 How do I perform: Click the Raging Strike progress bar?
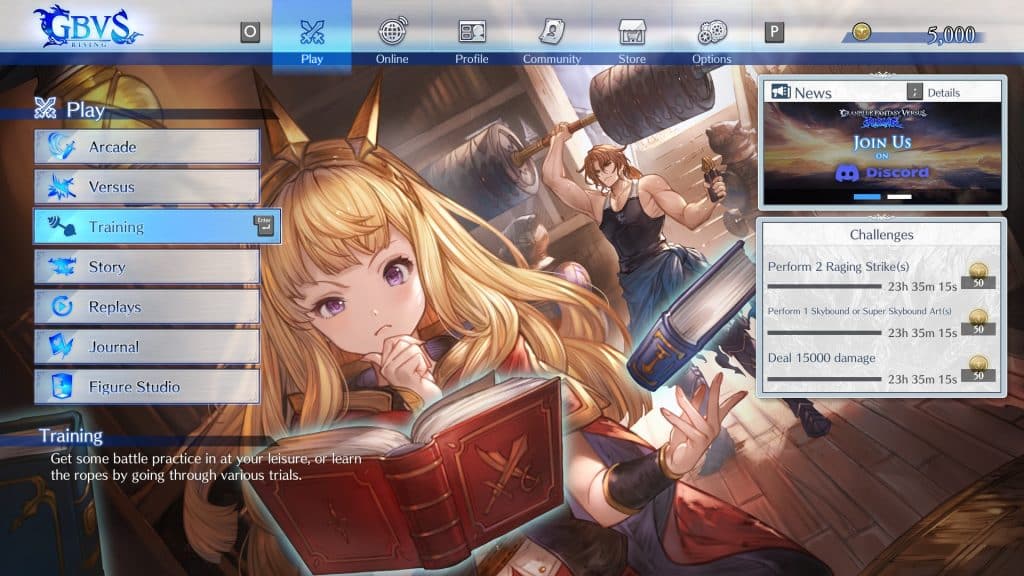(x=824, y=286)
